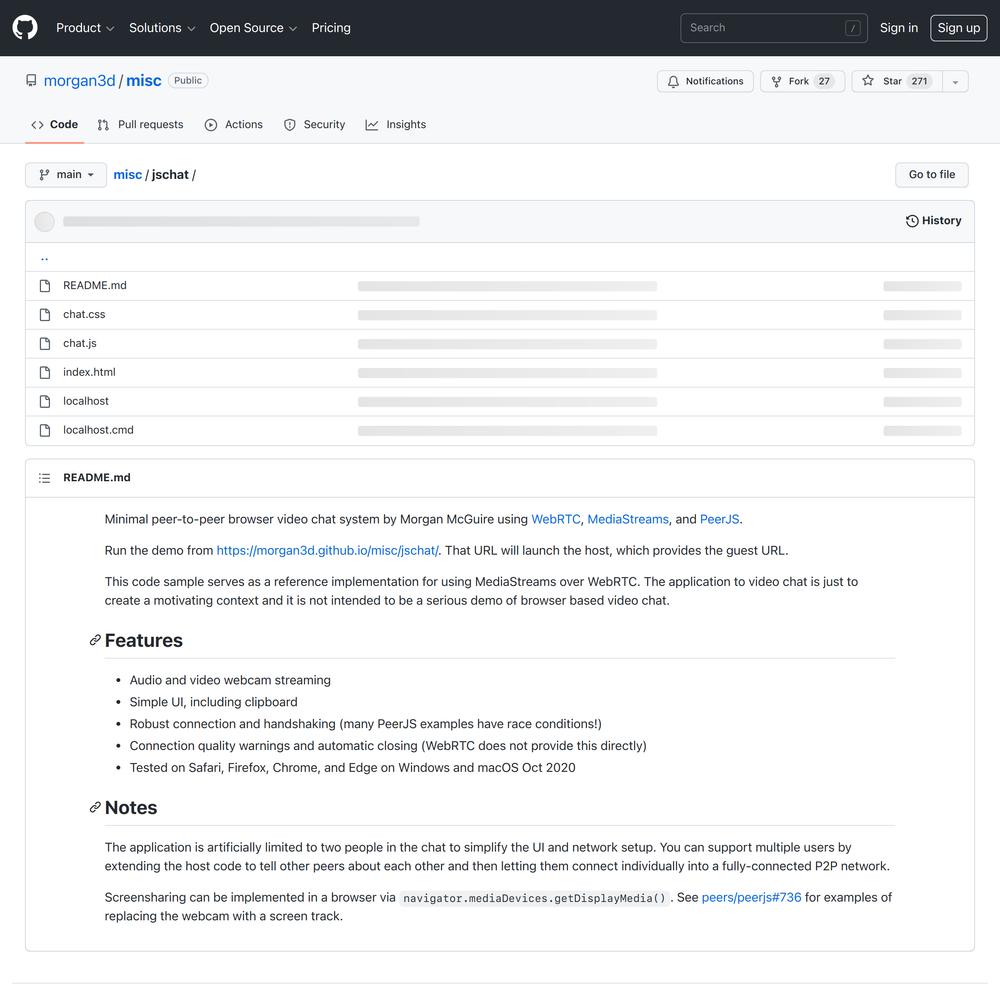Image resolution: width=1000 pixels, height=1000 pixels.
Task: Open the localhost file
Action: click(86, 401)
